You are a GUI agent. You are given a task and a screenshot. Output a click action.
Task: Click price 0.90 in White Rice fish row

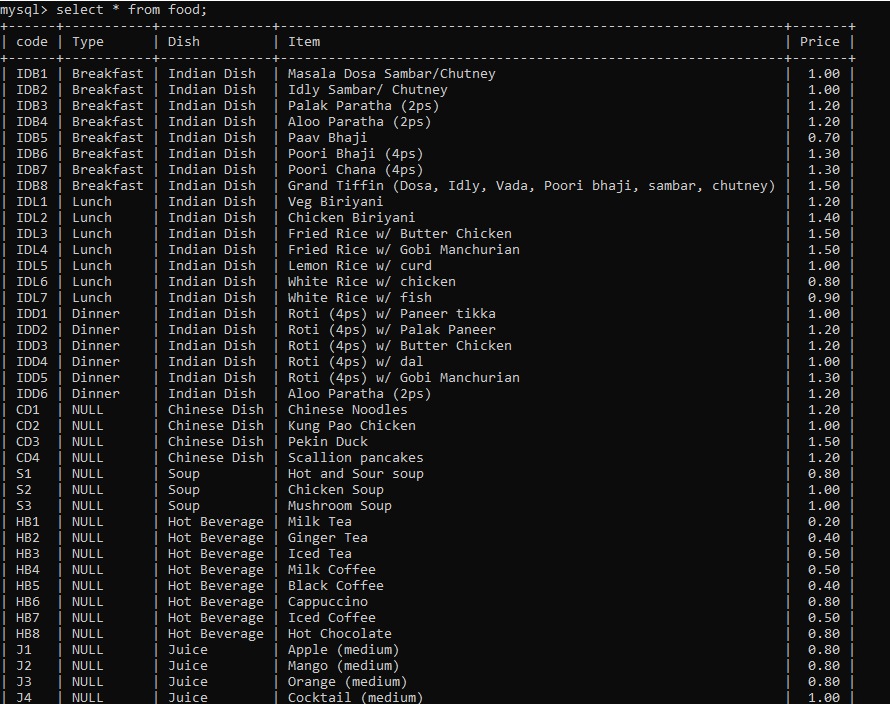824,297
